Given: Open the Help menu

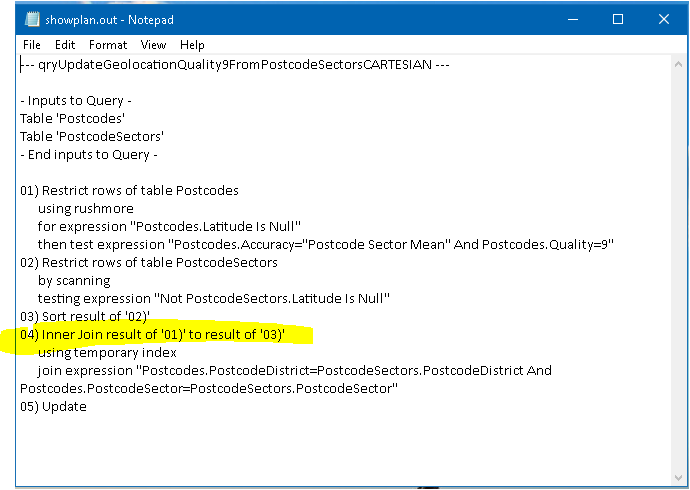Looking at the screenshot, I should 192,45.
